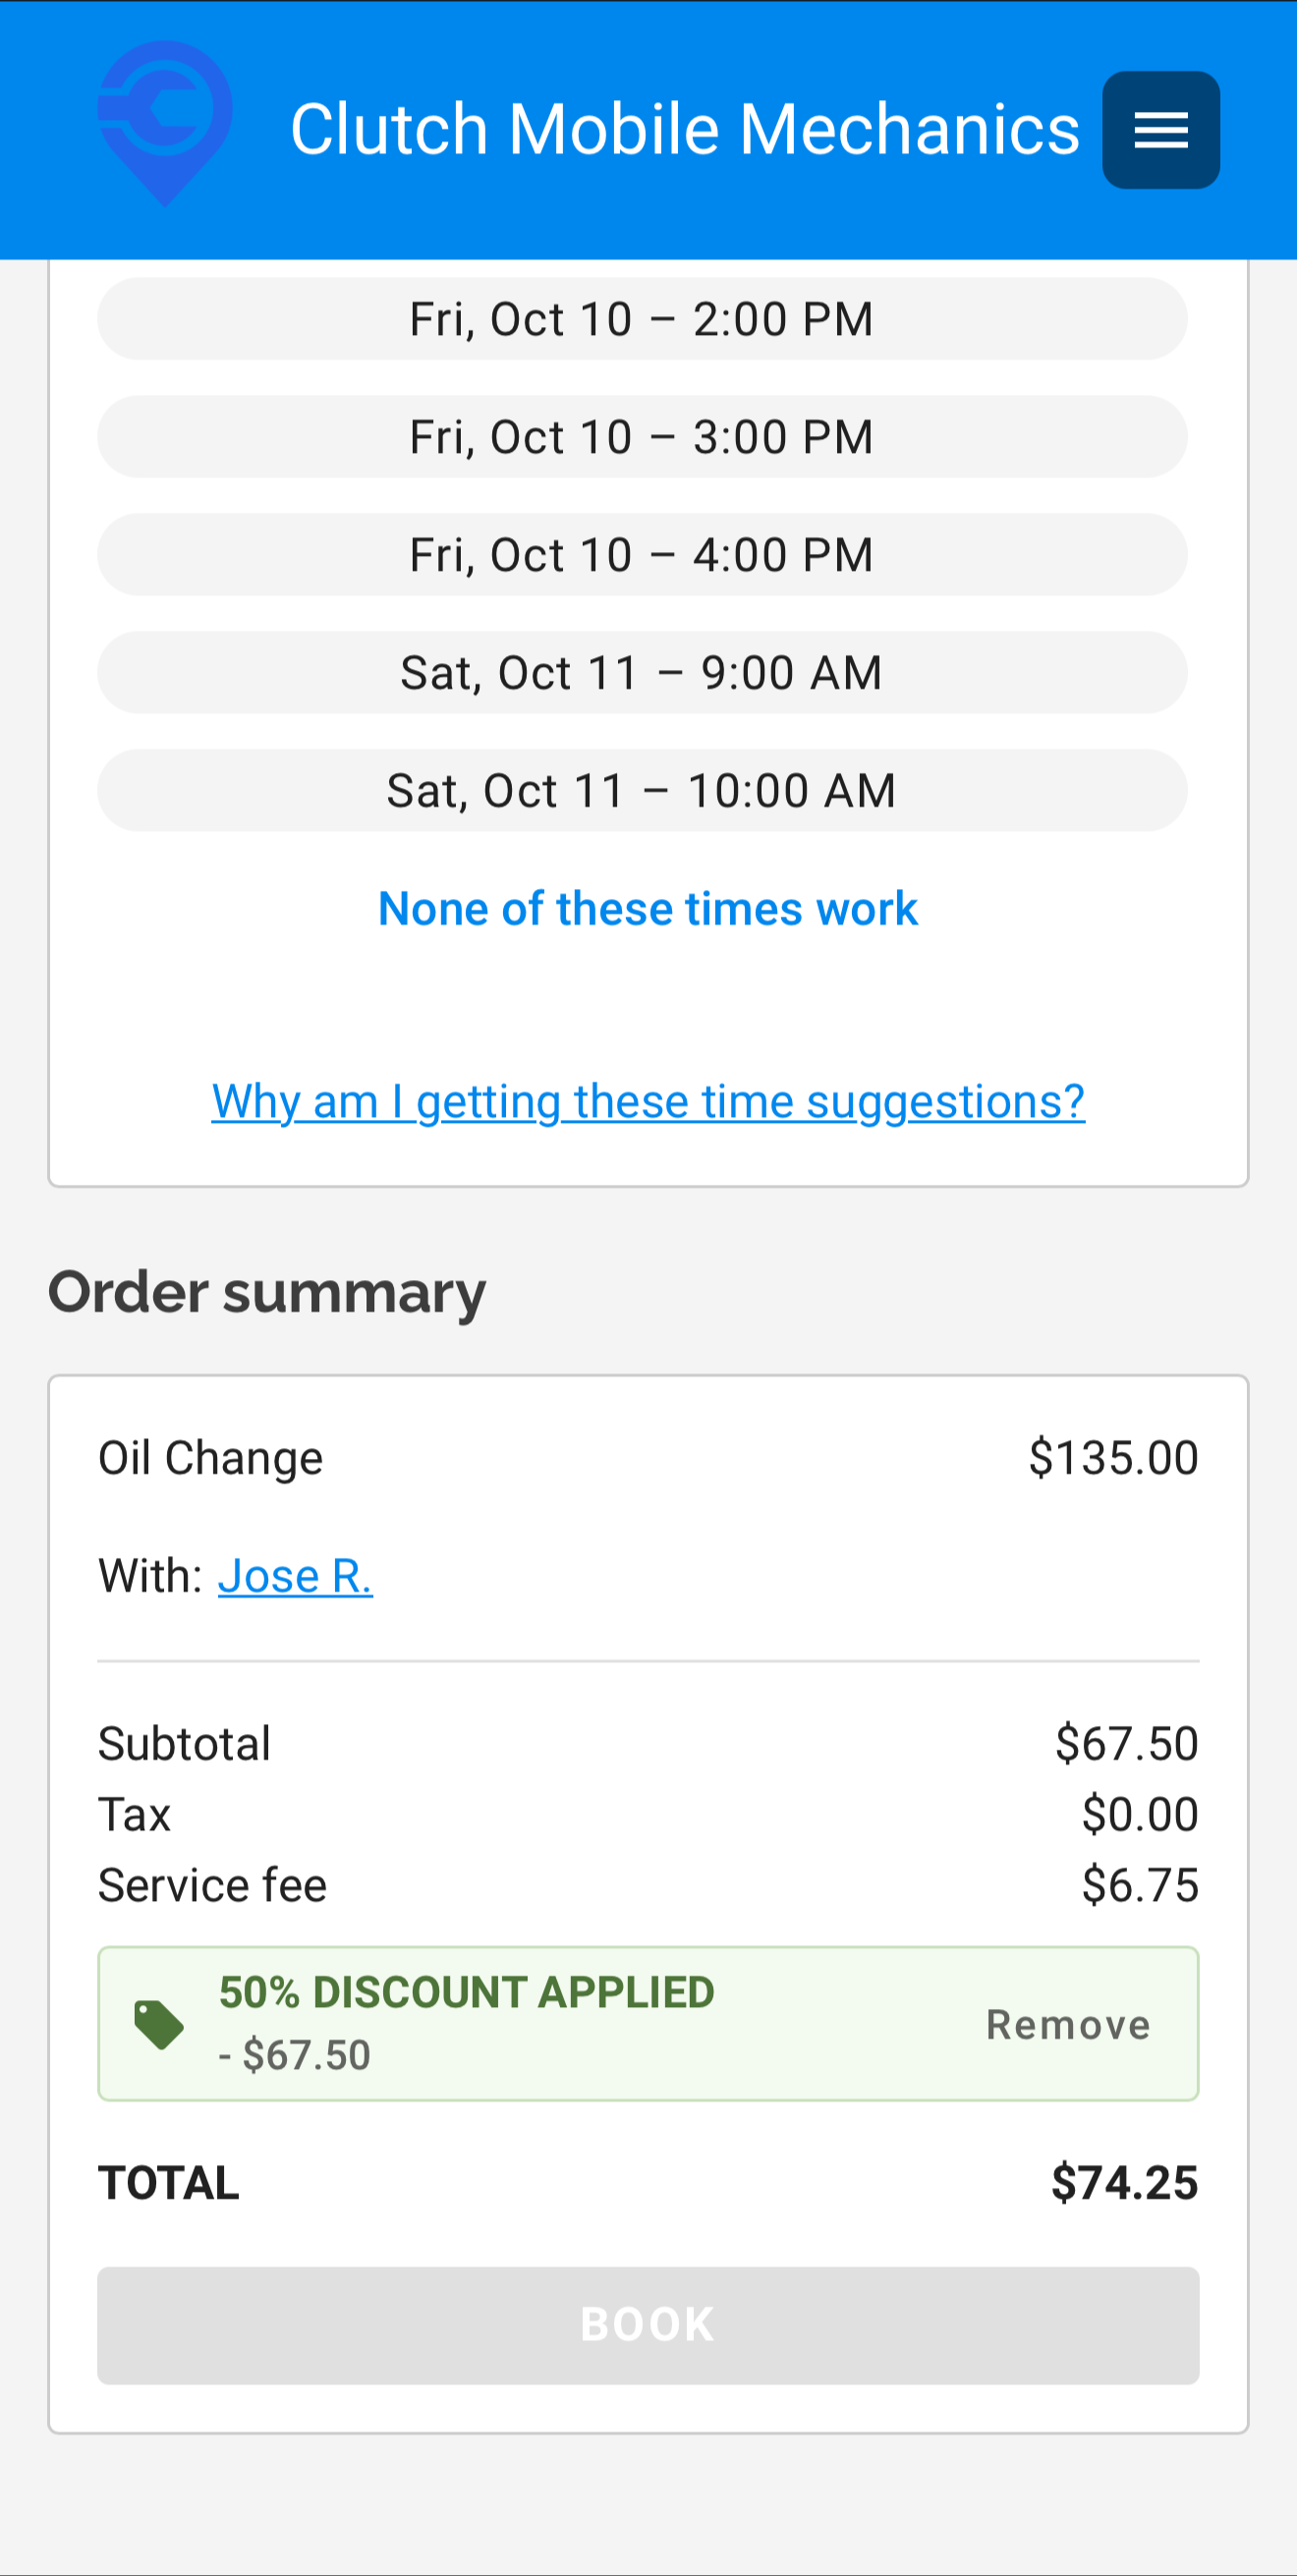This screenshot has height=2576, width=1297.
Task: Open Why am I getting these time suggestions
Action: 648,1102
